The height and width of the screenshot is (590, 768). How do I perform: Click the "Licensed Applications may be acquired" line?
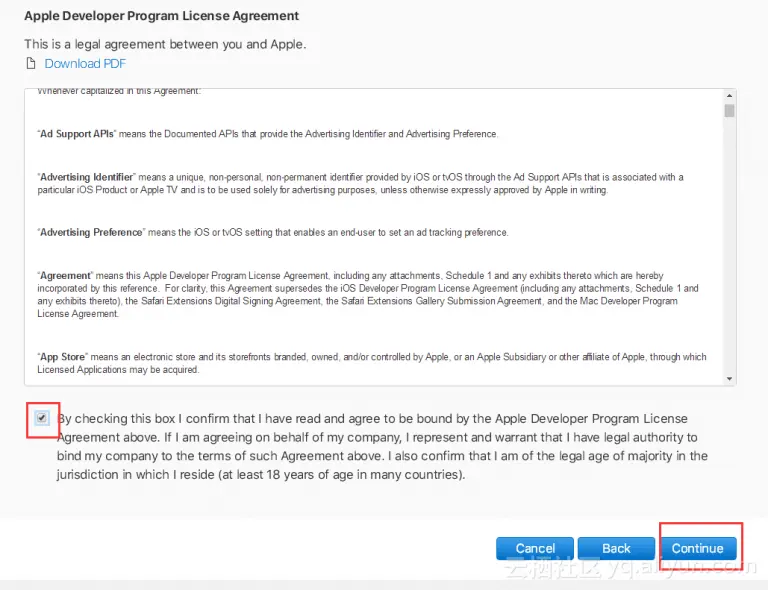pos(118,370)
